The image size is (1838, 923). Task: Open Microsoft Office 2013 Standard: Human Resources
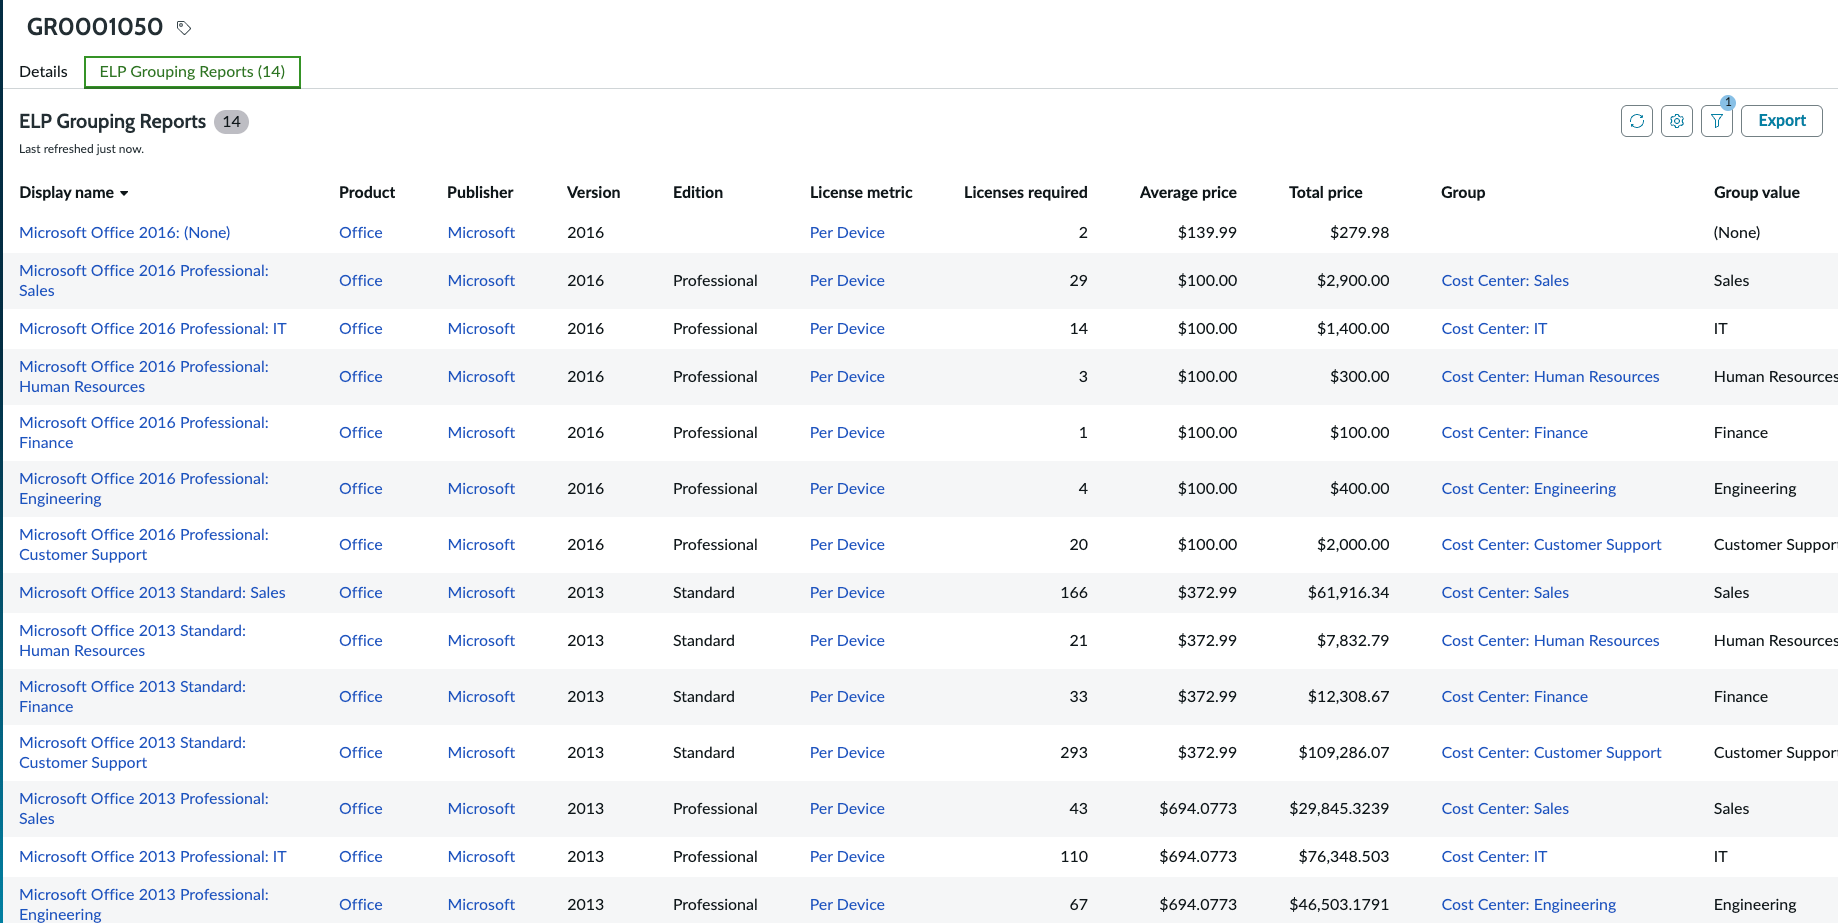132,640
